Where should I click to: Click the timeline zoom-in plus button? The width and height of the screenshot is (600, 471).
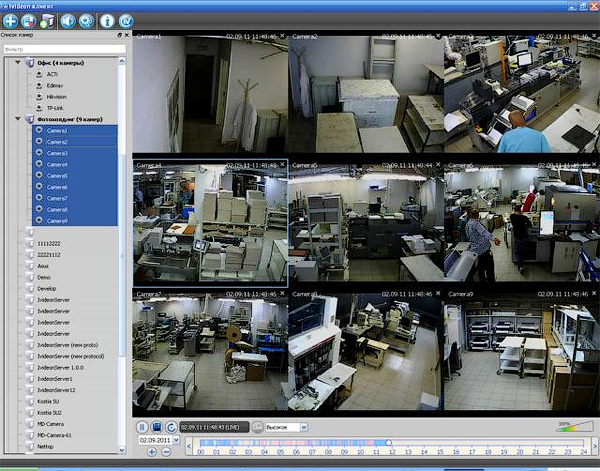(152, 452)
